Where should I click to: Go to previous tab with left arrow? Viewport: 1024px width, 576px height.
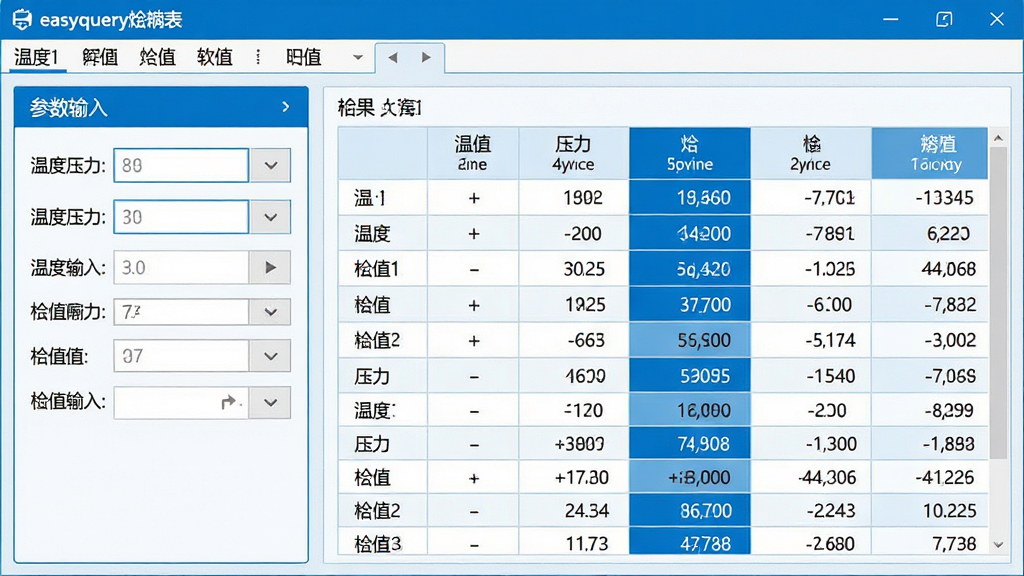392,57
